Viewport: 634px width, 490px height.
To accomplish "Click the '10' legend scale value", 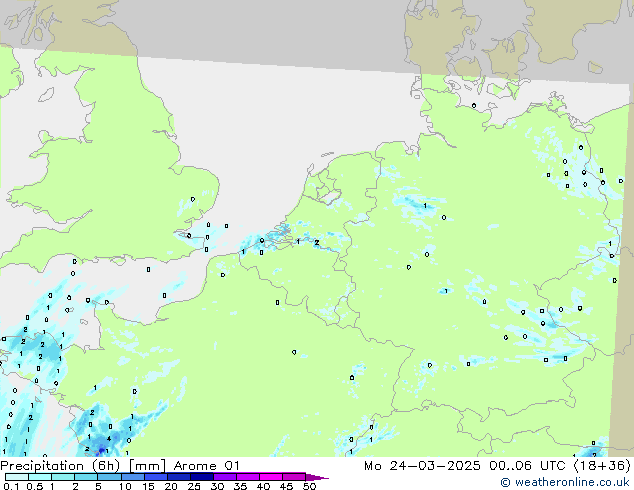I will tap(125, 486).
